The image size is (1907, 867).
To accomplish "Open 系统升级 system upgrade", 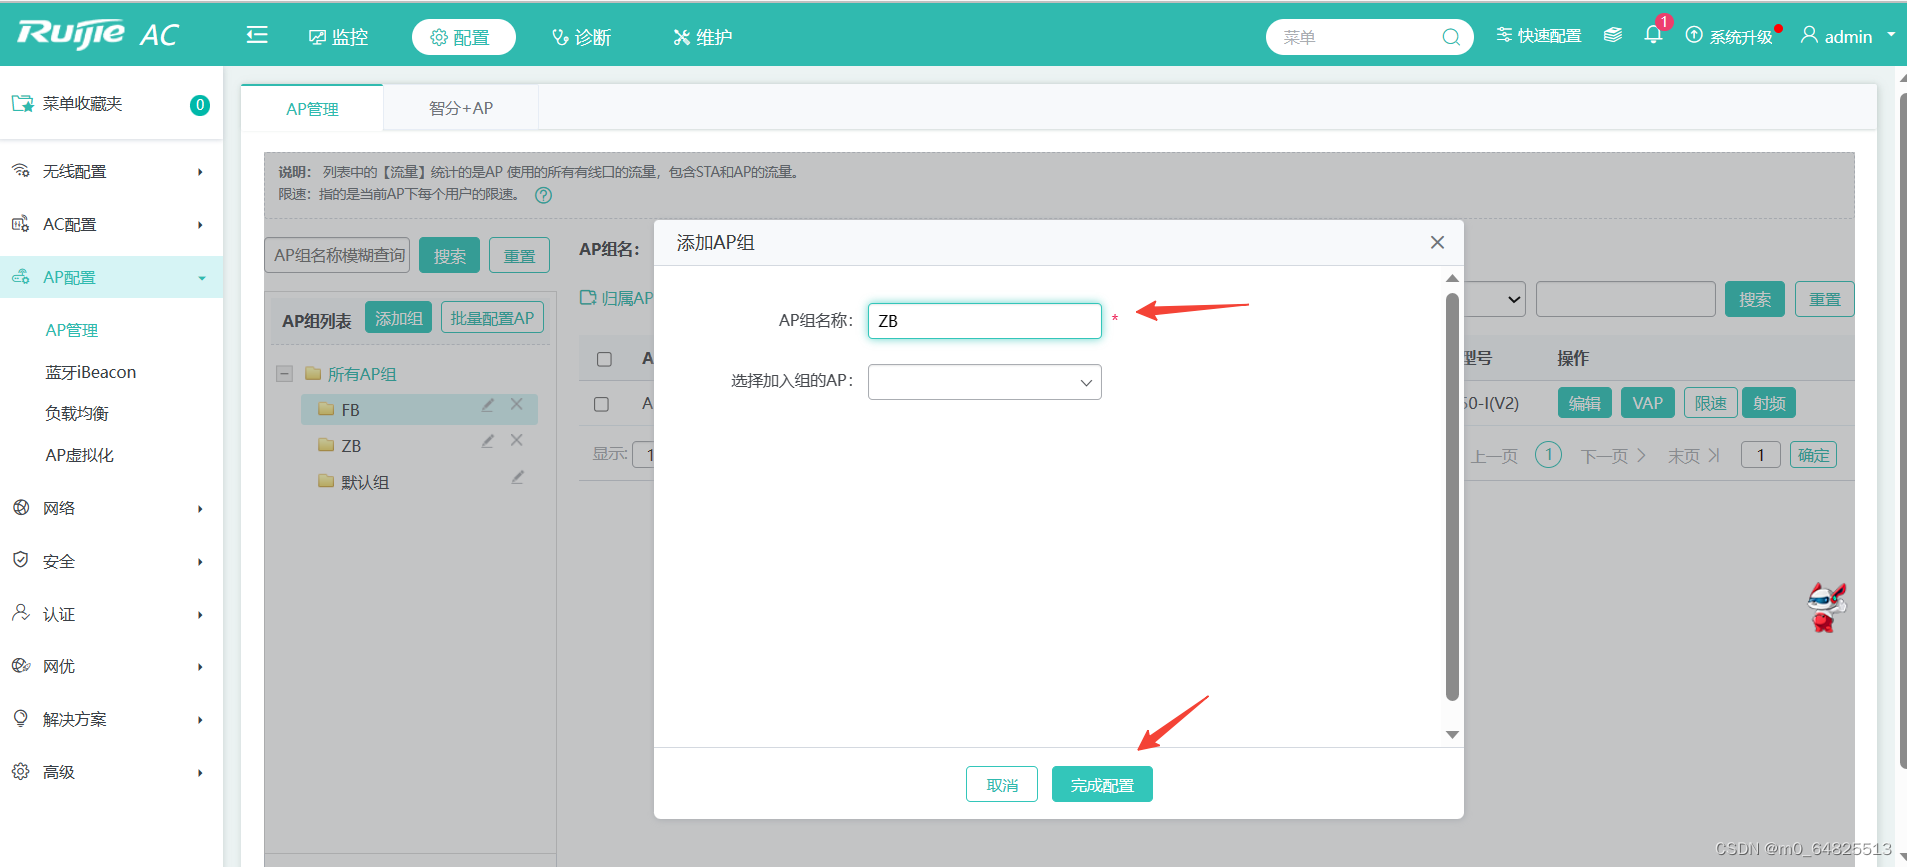I will tap(1730, 36).
